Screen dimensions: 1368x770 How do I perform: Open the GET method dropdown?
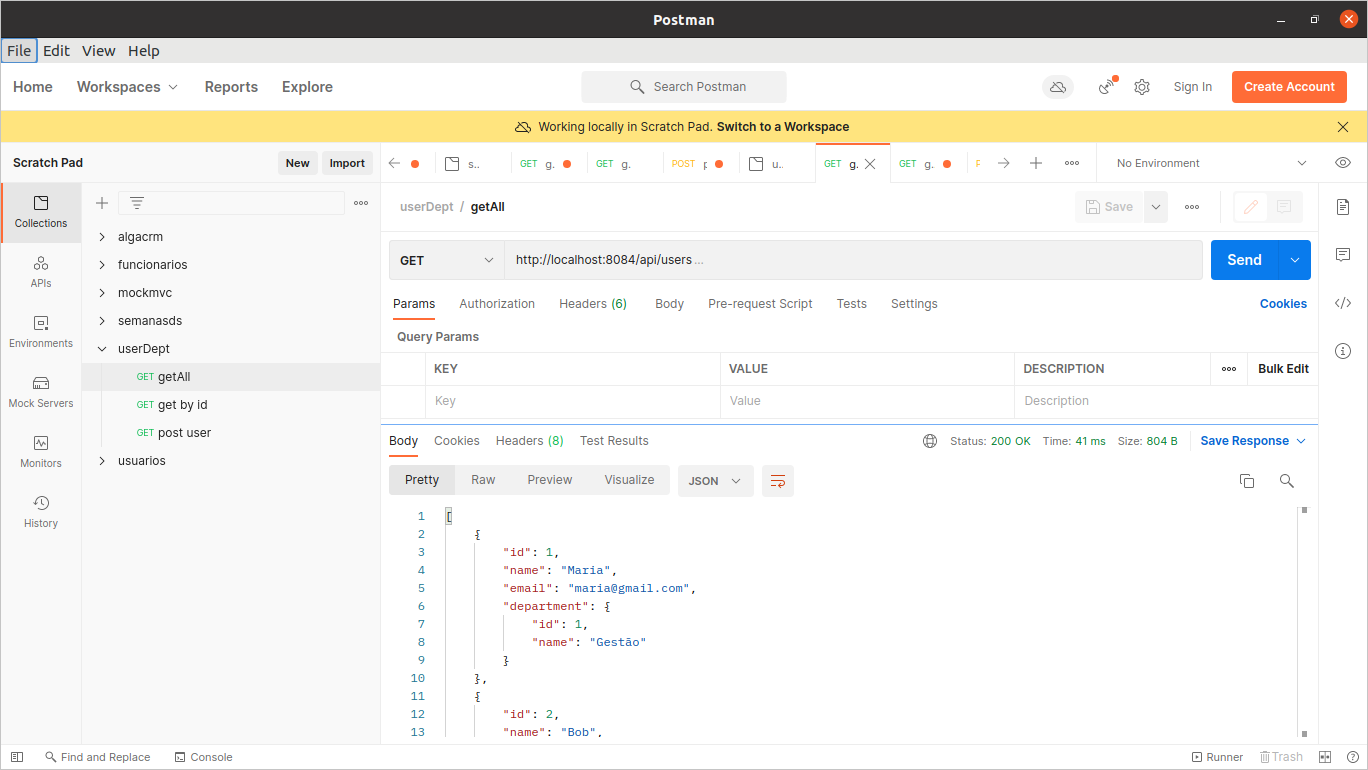pos(447,260)
